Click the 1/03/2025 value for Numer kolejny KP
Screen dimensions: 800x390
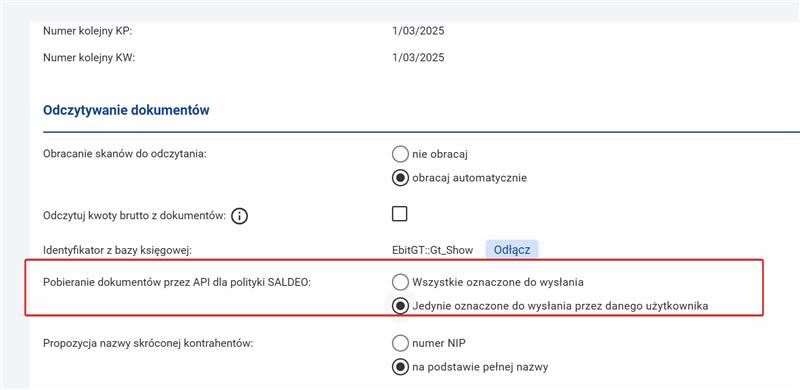pyautogui.click(x=418, y=31)
